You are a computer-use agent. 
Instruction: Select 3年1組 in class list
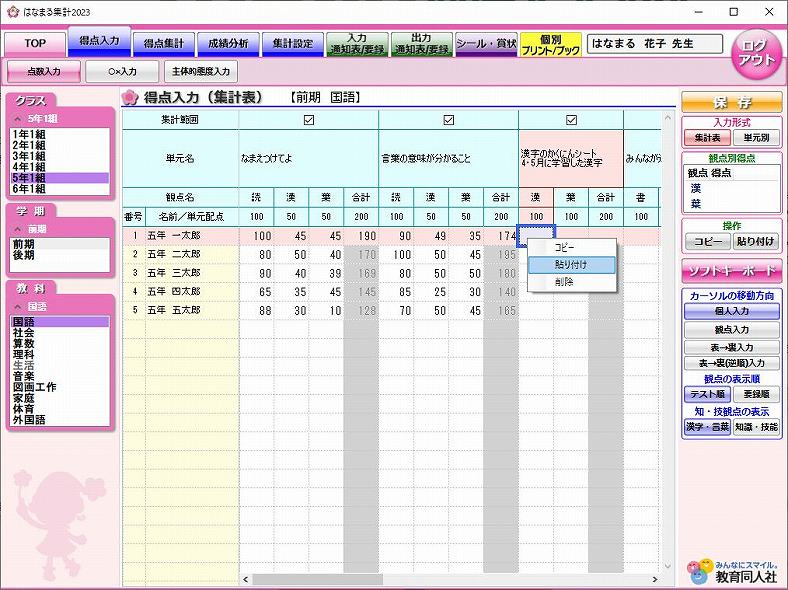(59, 156)
